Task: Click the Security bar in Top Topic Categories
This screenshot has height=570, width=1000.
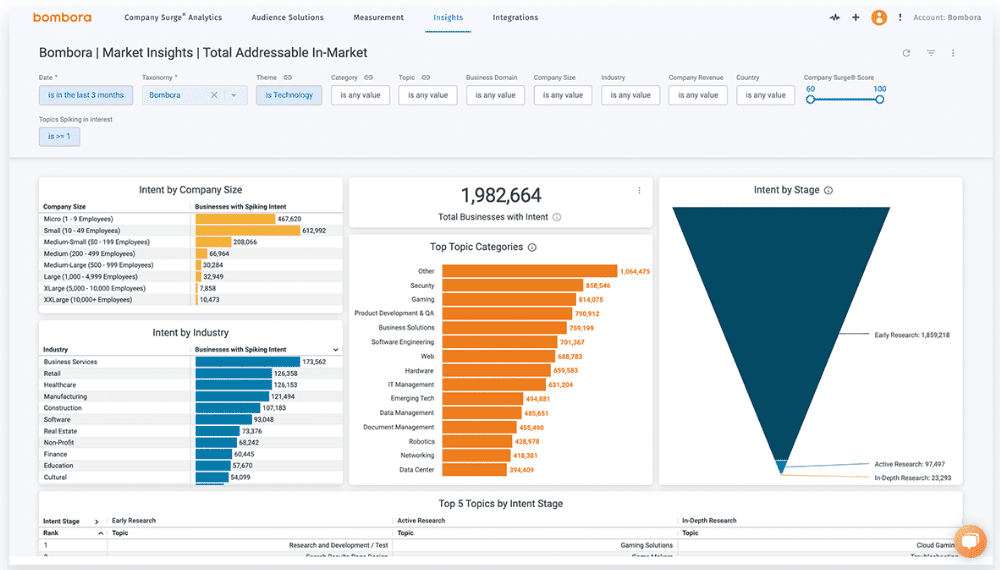Action: 512,285
